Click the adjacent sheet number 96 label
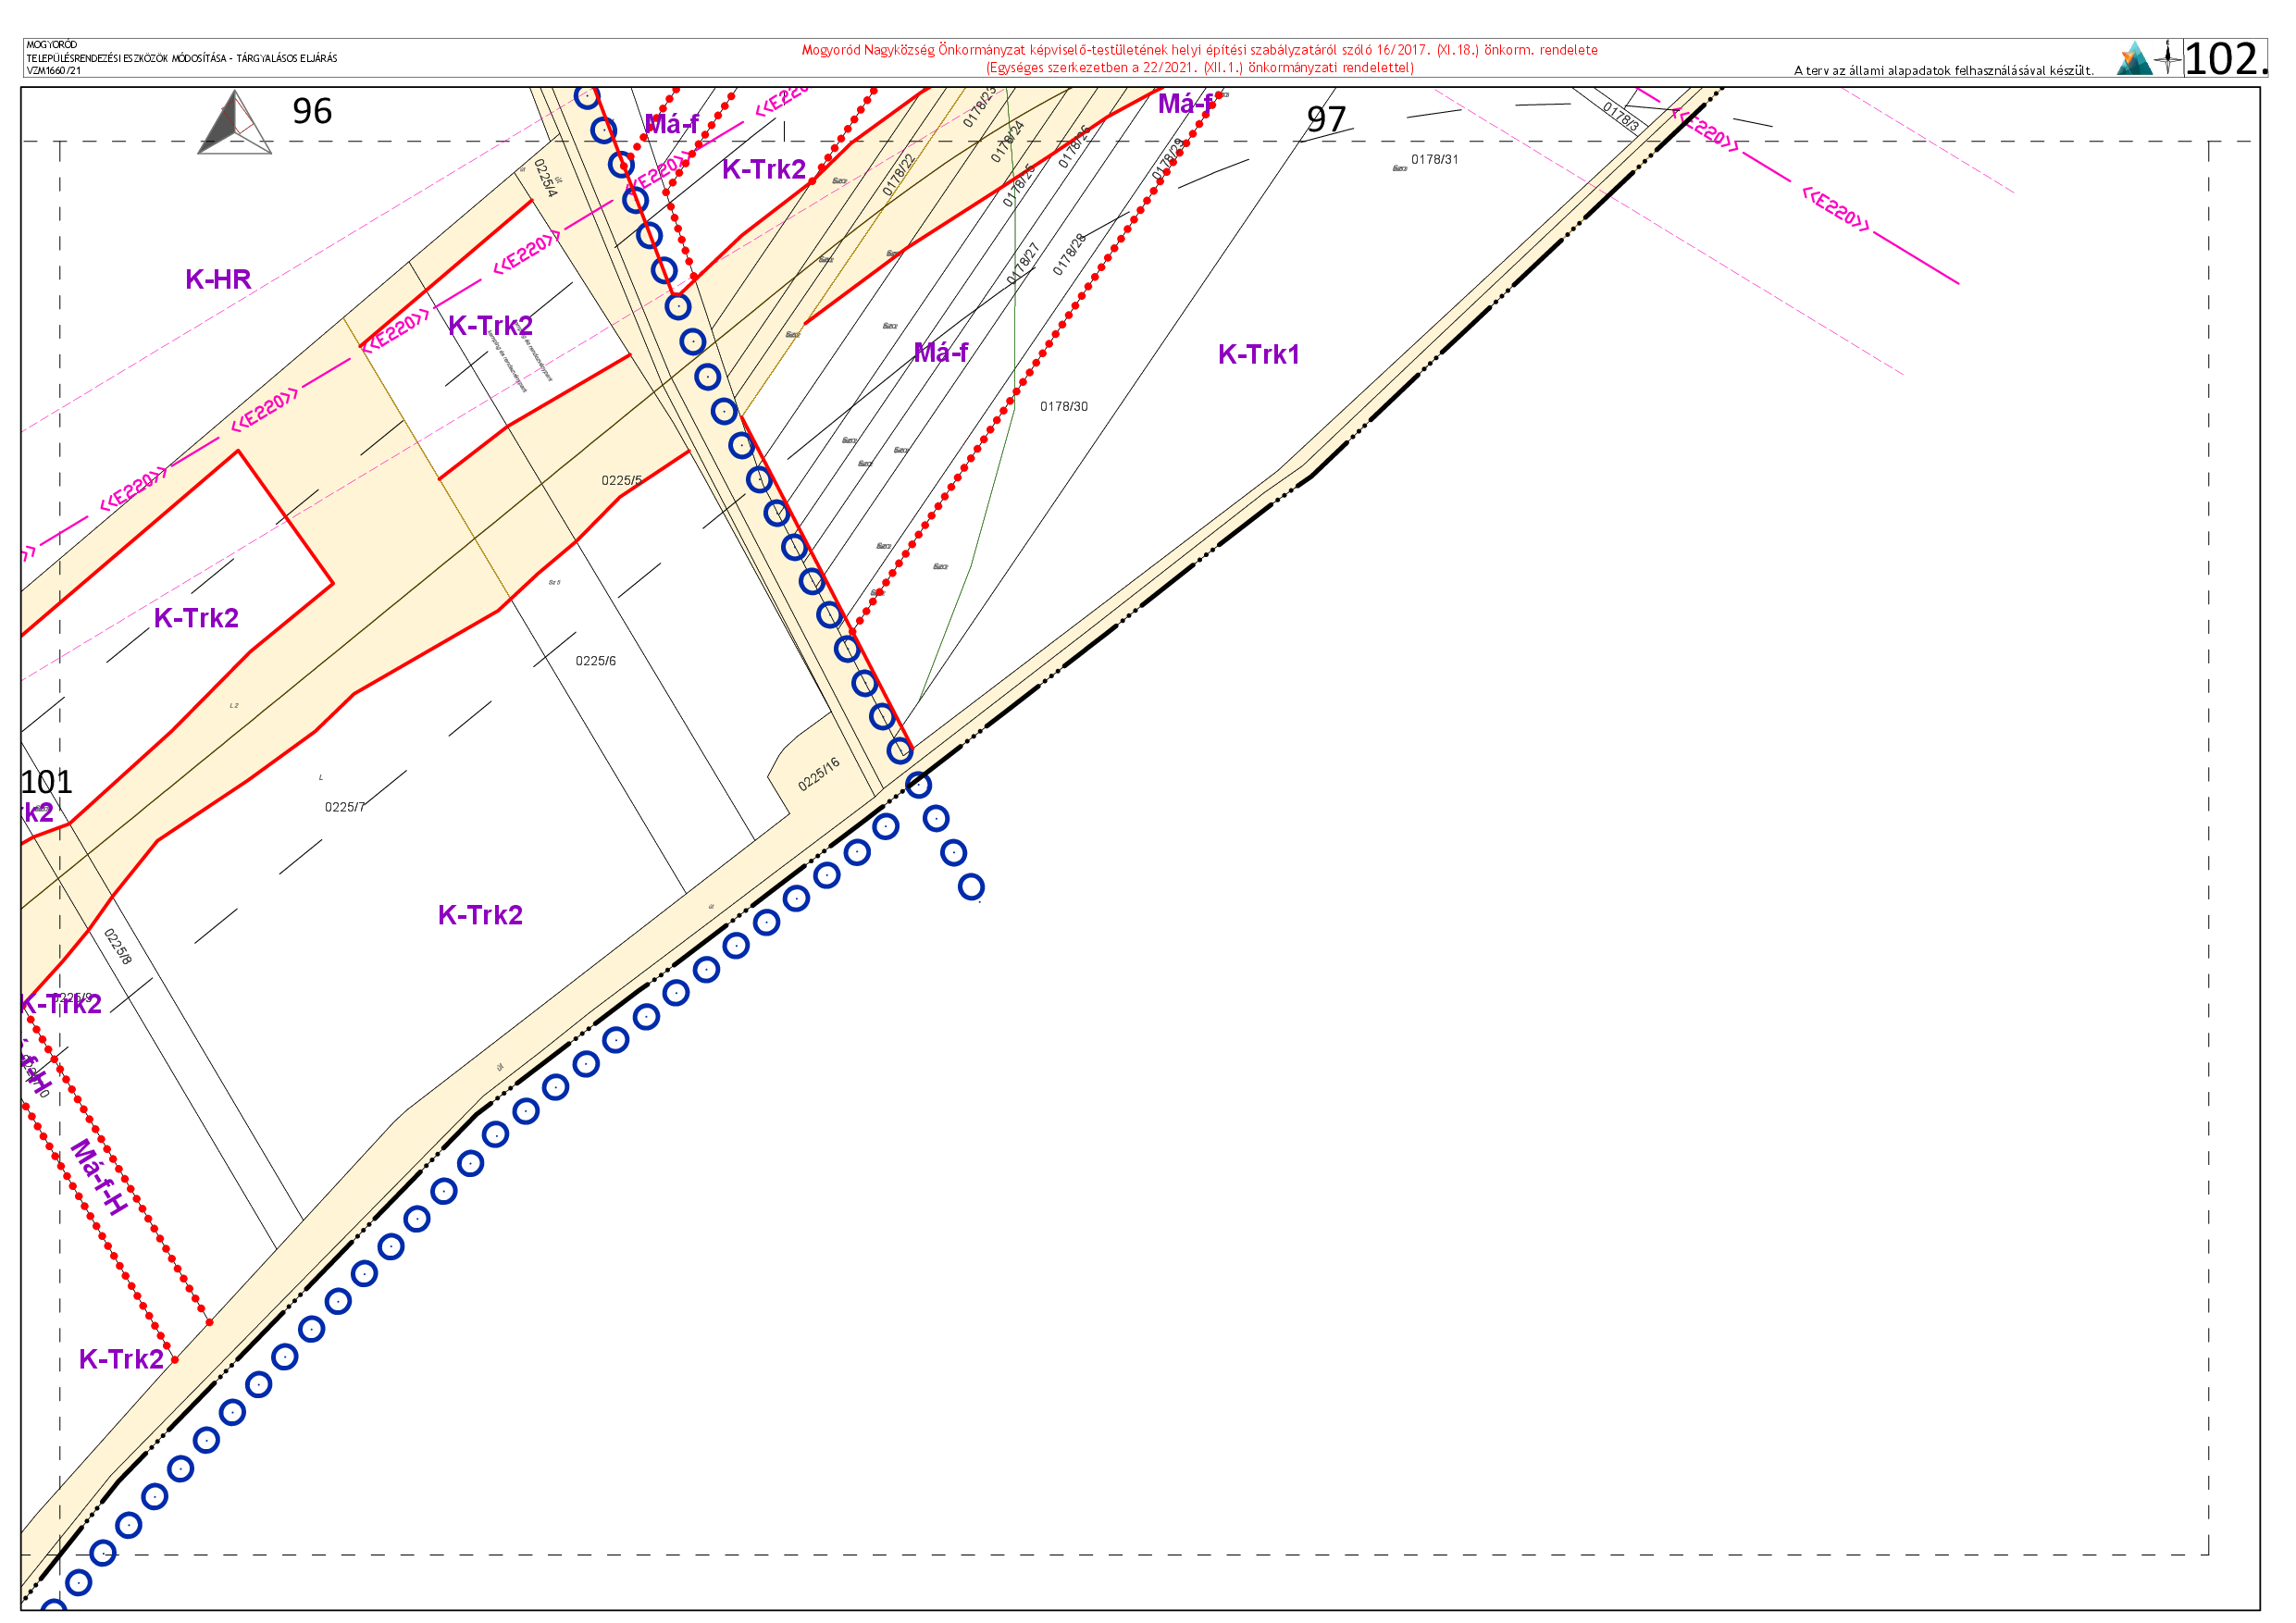2296x1623 pixels. 312,111
